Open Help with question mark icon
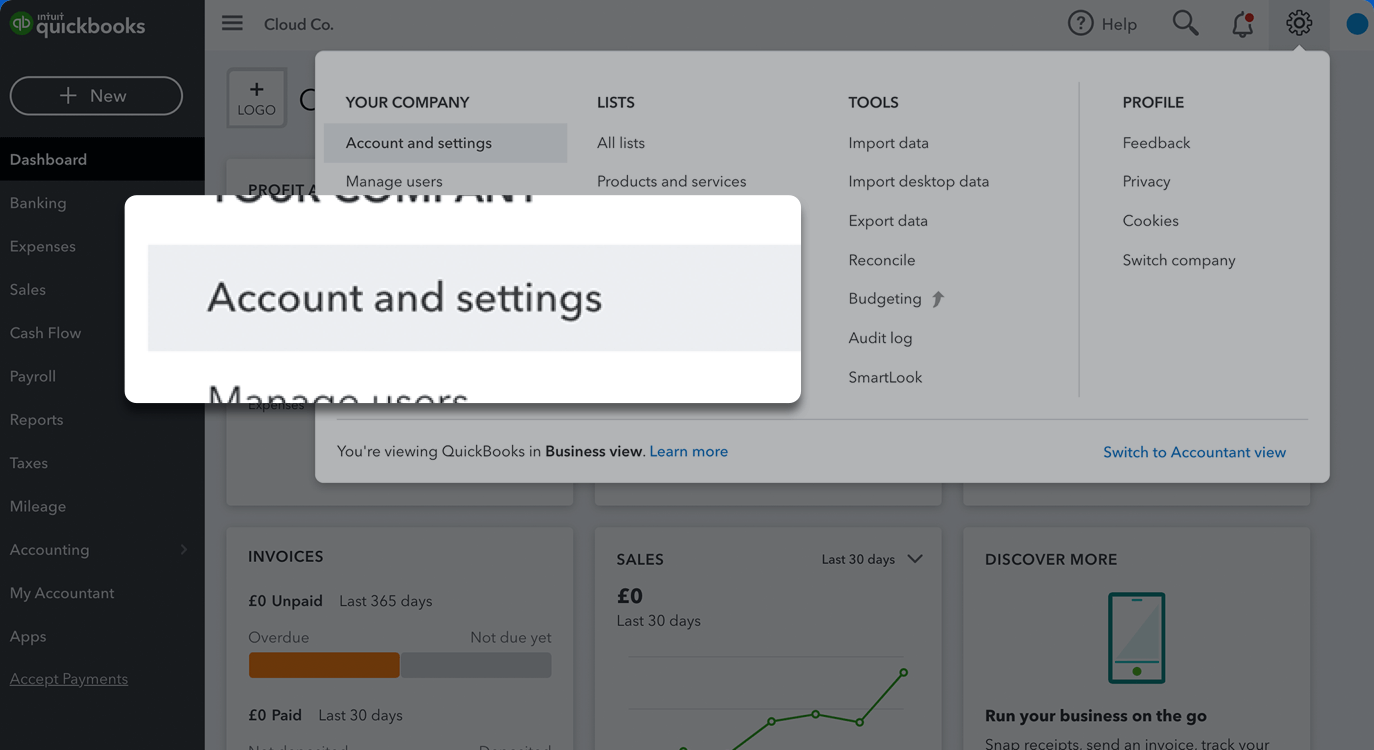Screen dimensions: 1374x750 [1102, 24]
